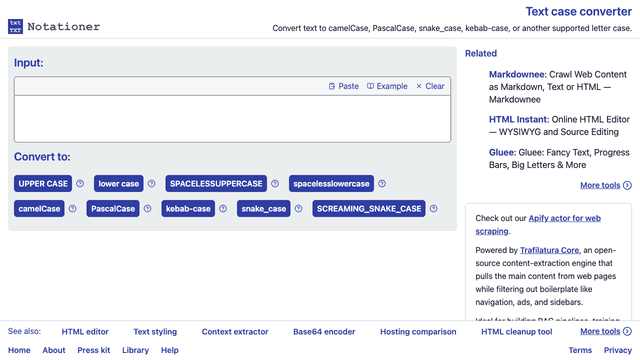Viewport: 640px width, 360px height.
Task: Open the Terms page
Action: pos(580,350)
